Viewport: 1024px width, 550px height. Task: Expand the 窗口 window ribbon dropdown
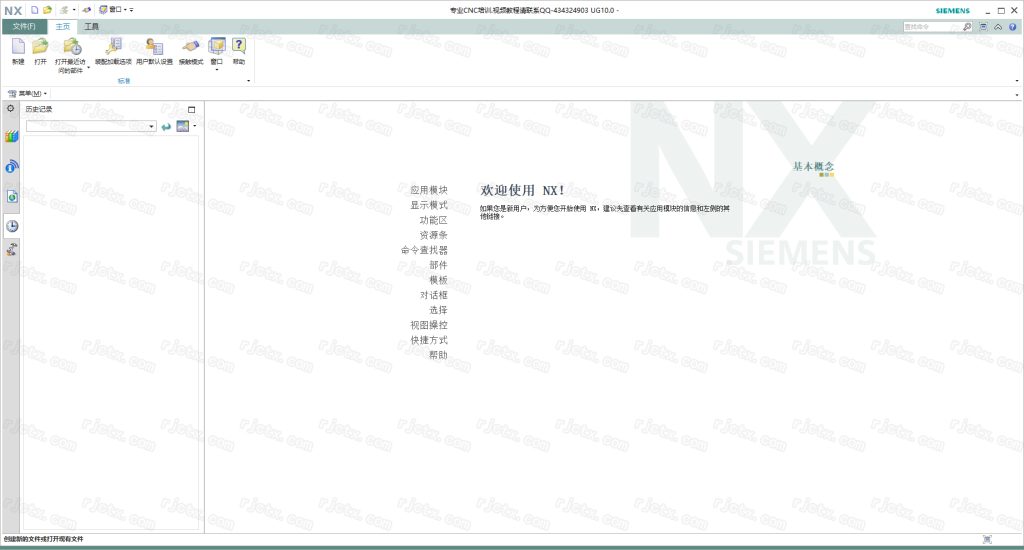(217, 69)
